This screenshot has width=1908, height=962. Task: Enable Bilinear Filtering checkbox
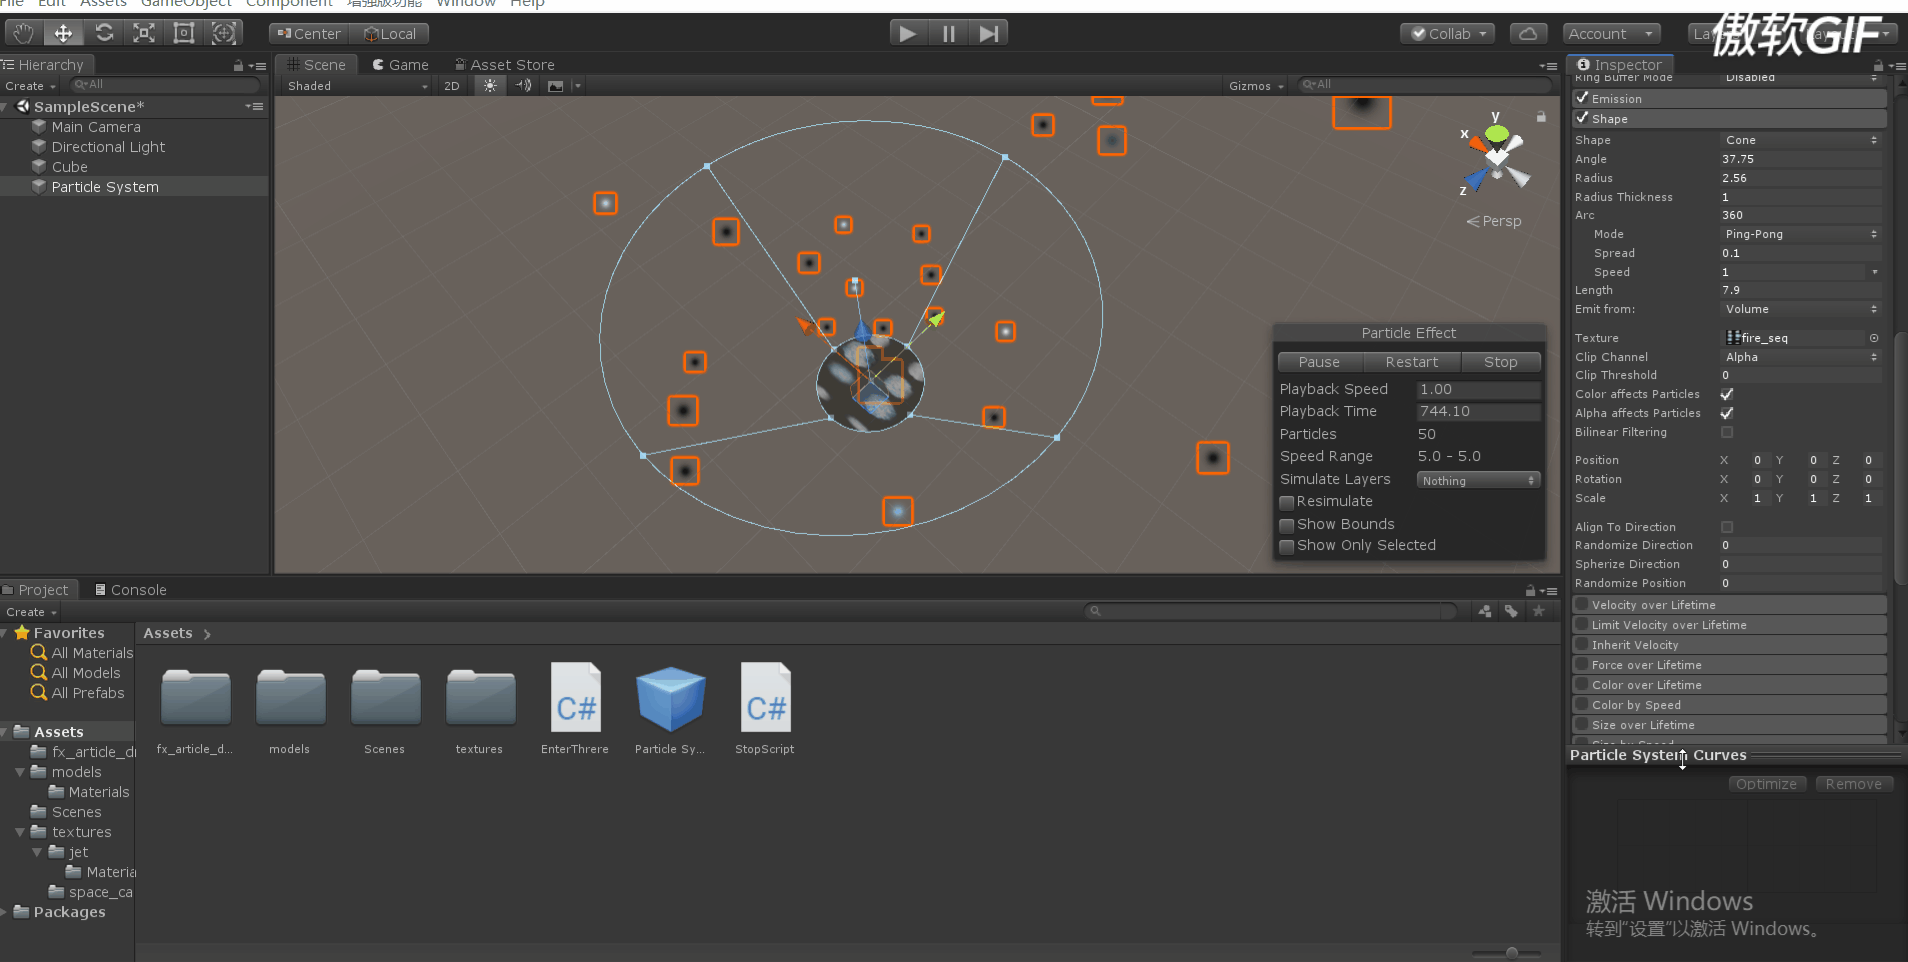[x=1727, y=432]
